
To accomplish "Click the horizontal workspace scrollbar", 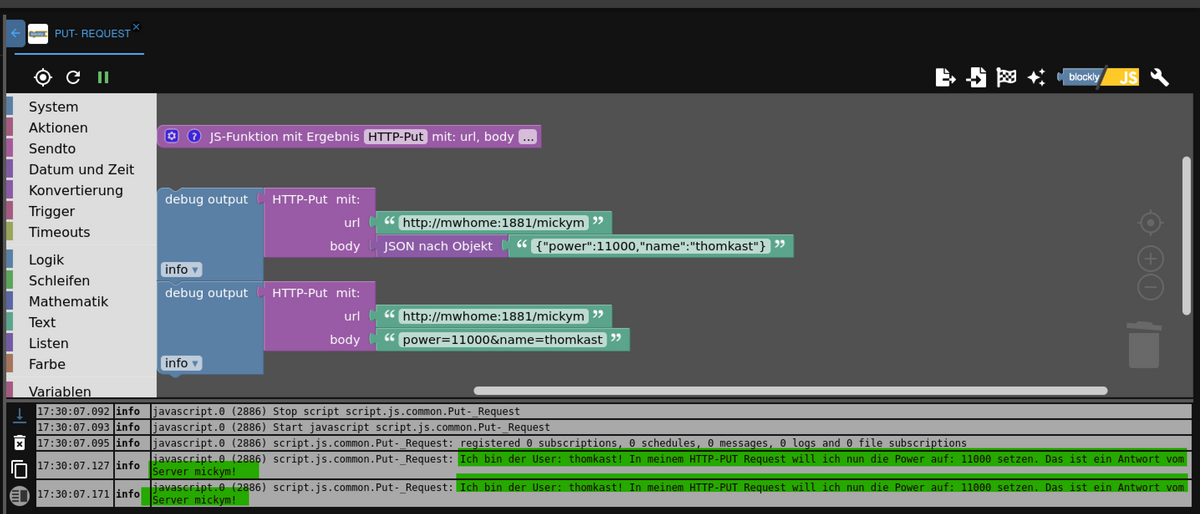I will (x=790, y=390).
